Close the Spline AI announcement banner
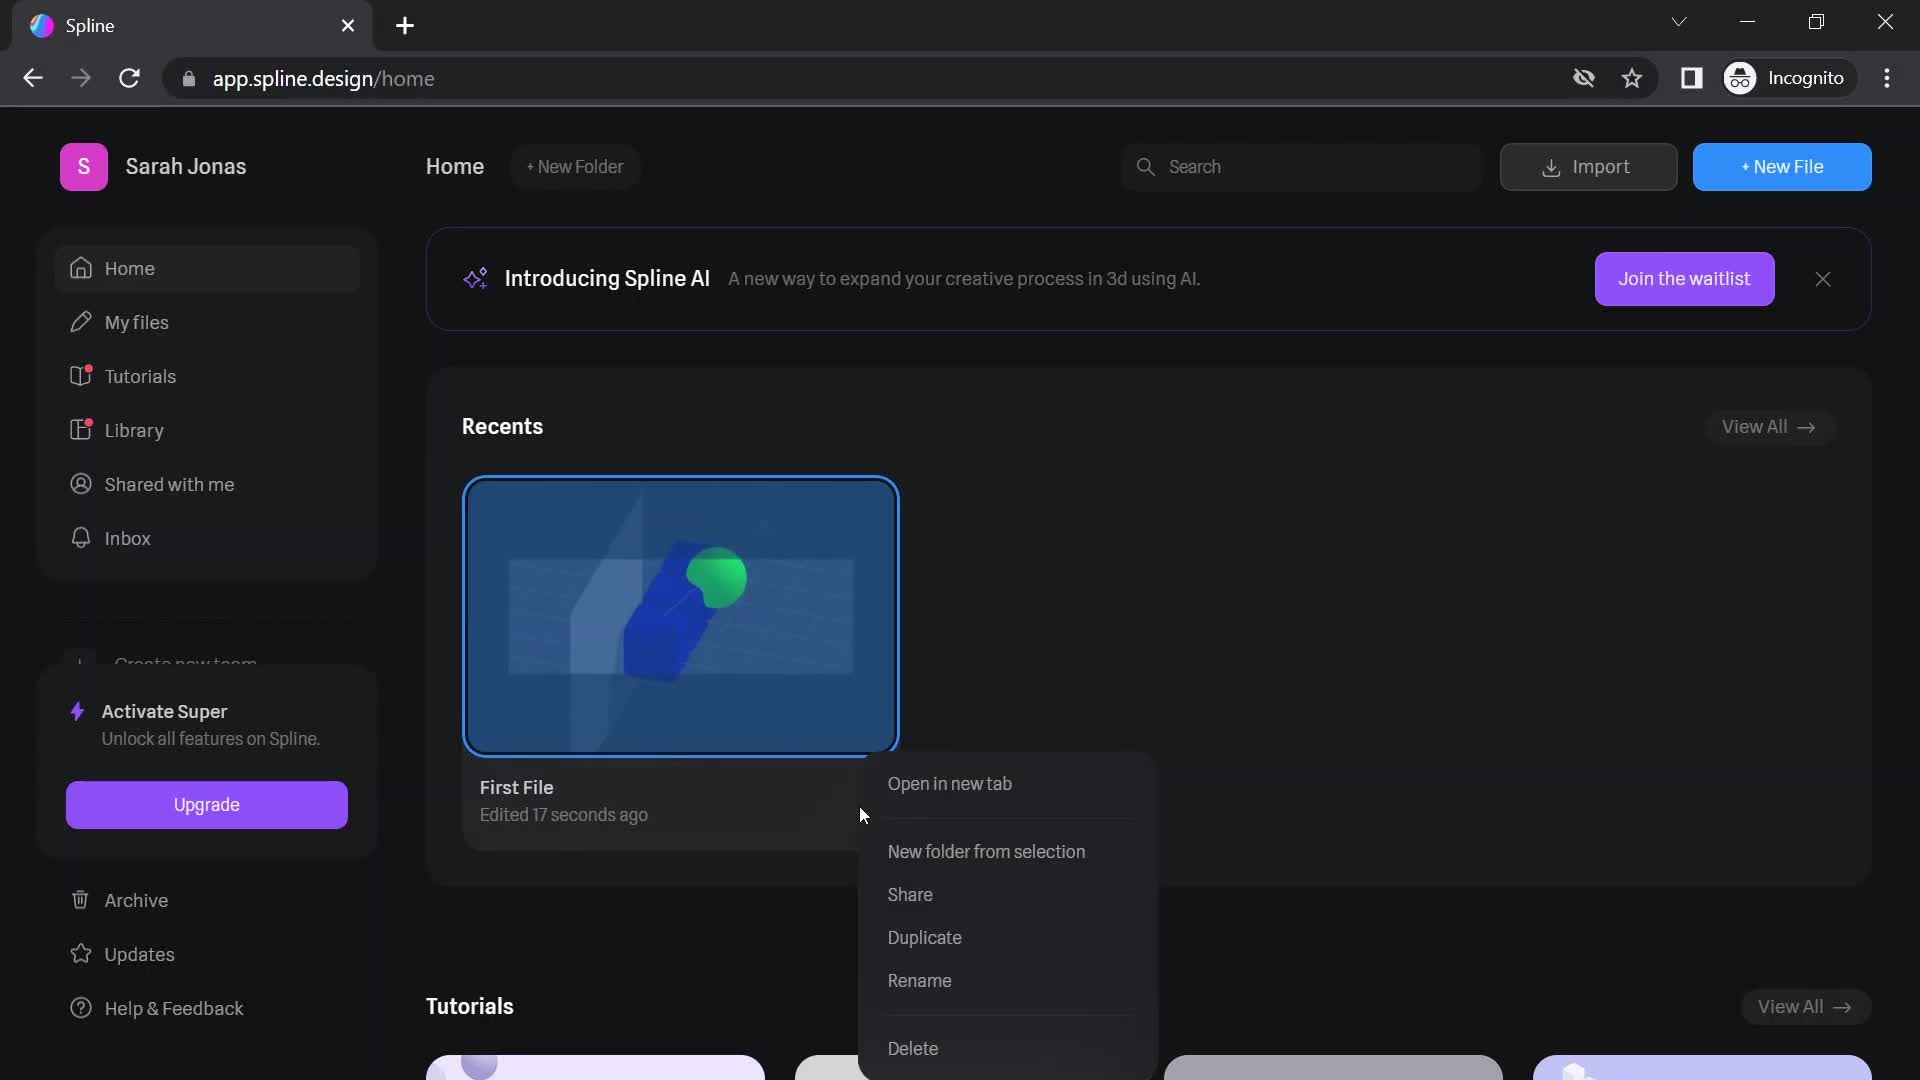 (x=1824, y=278)
